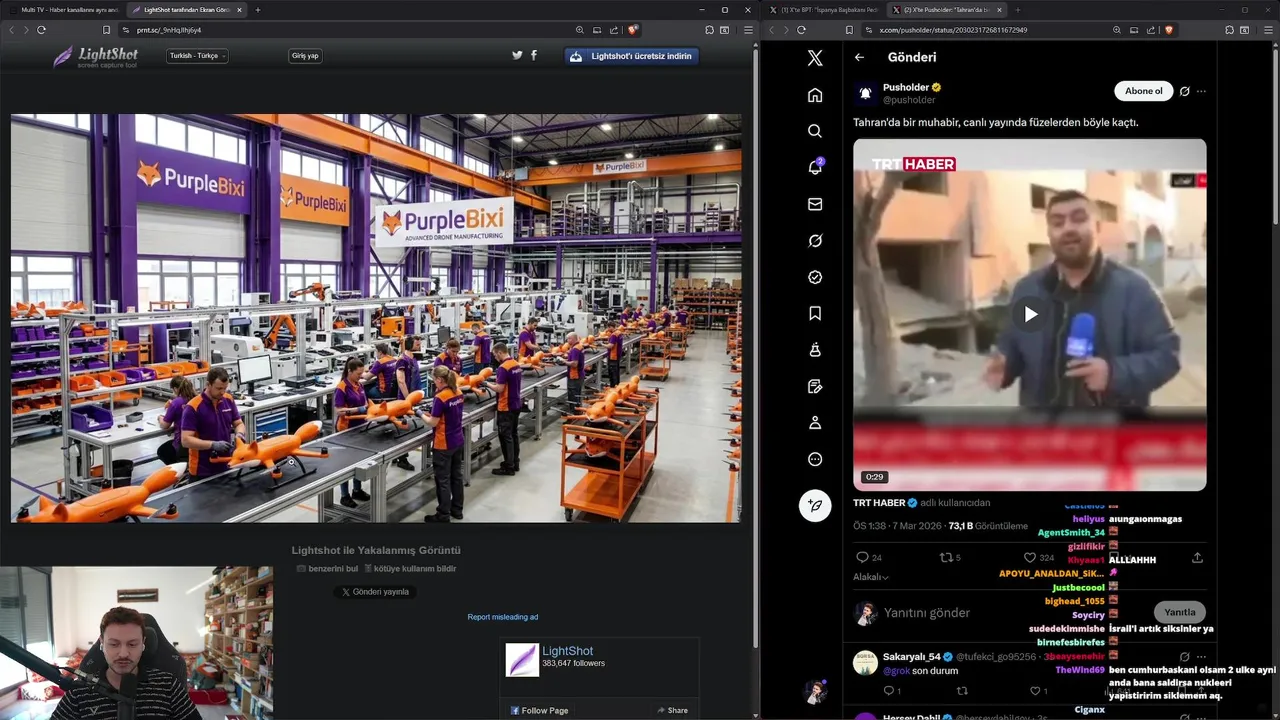Open Verified checkmark icon in X sidebar
The height and width of the screenshot is (720, 1280).
point(815,277)
